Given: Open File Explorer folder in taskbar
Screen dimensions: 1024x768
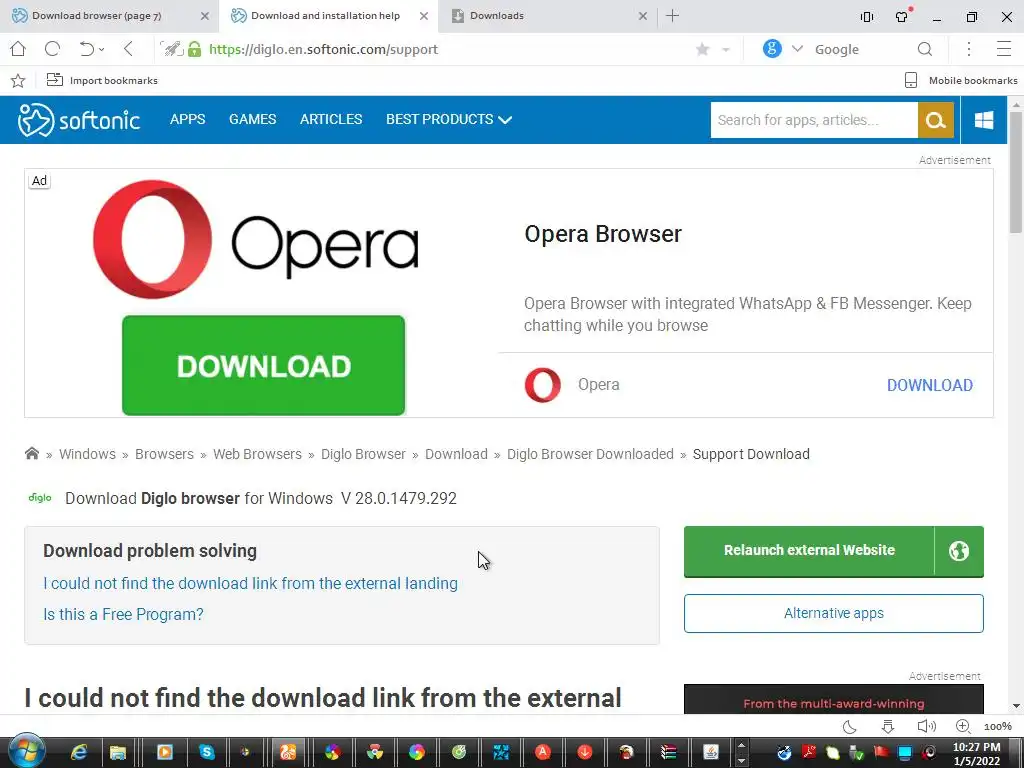Looking at the screenshot, I should [x=118, y=752].
